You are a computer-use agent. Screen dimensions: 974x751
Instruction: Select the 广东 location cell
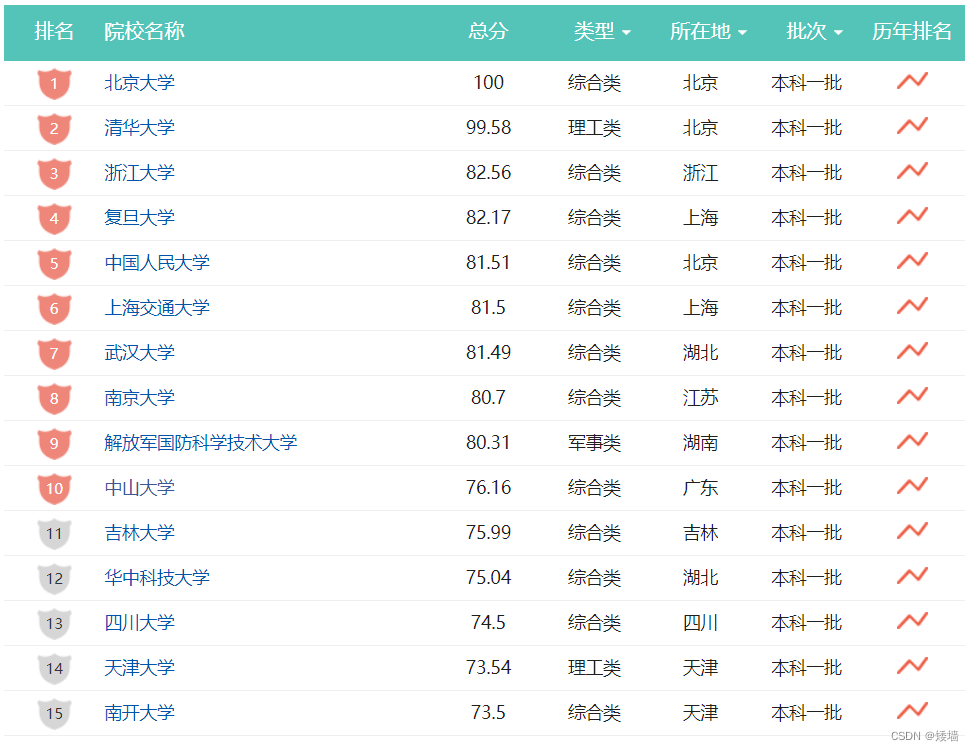[x=701, y=488]
